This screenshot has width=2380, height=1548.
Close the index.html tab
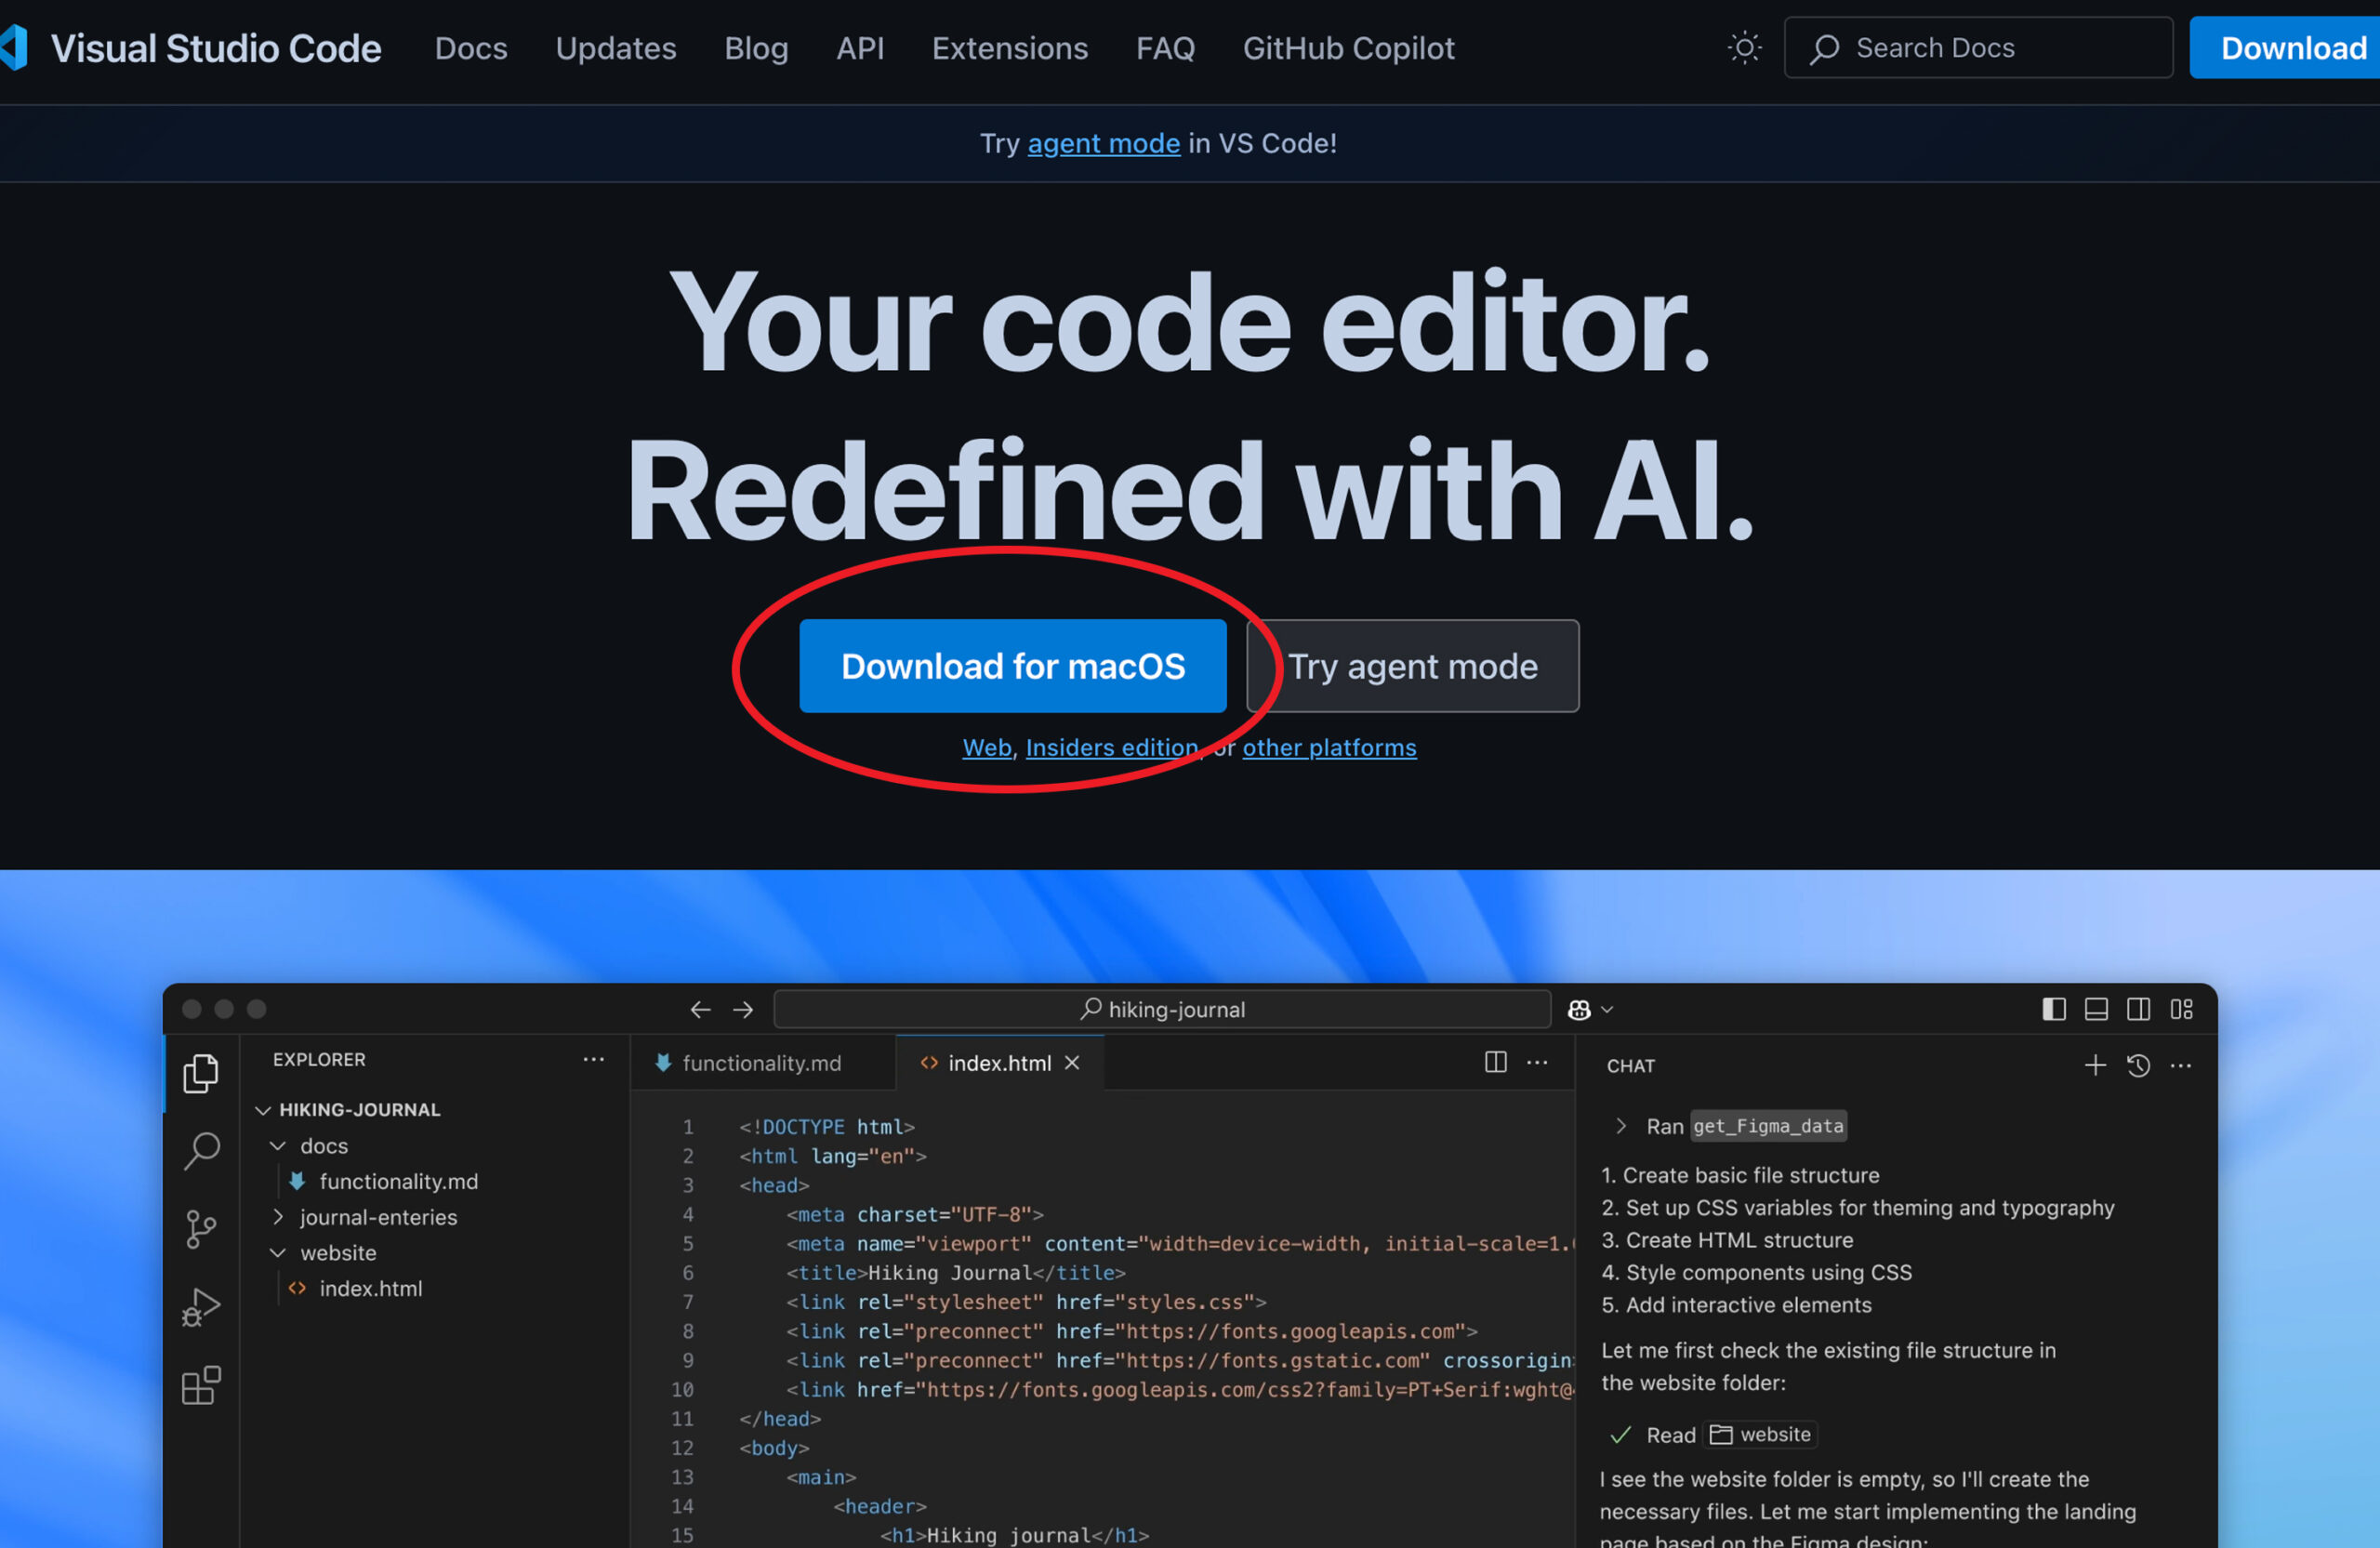coord(1072,1063)
